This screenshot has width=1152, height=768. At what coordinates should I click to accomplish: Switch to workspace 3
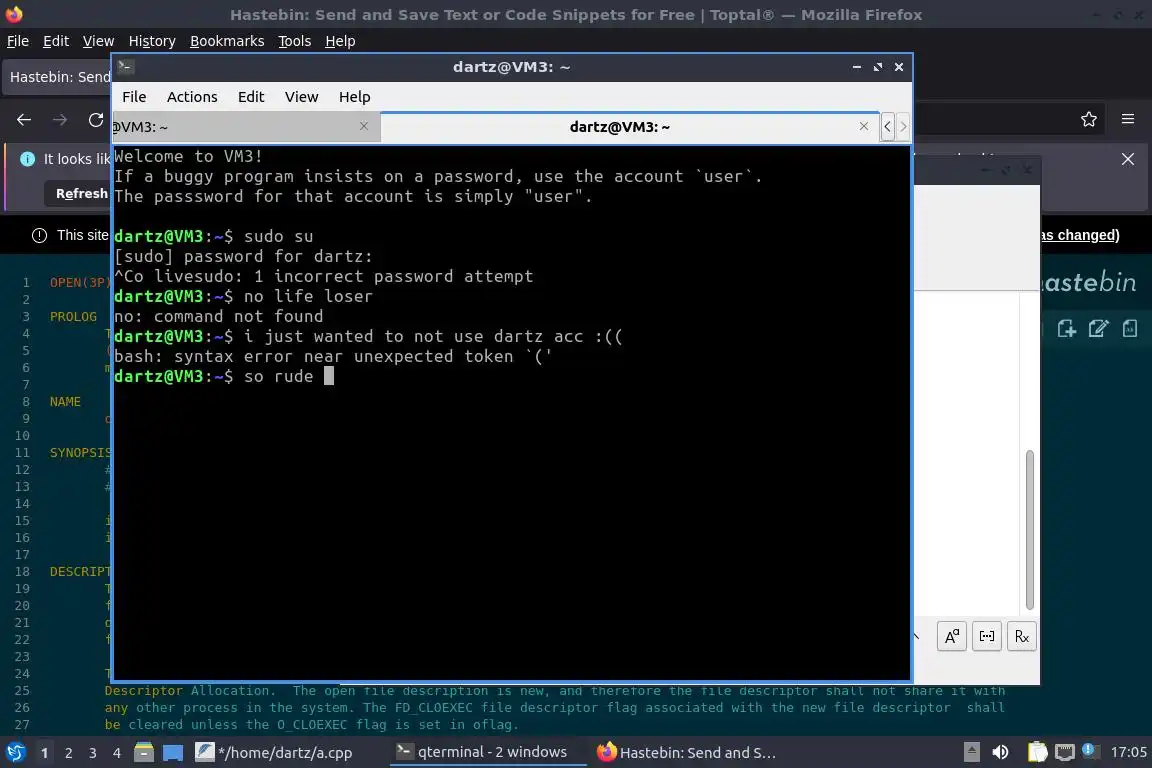(93, 753)
